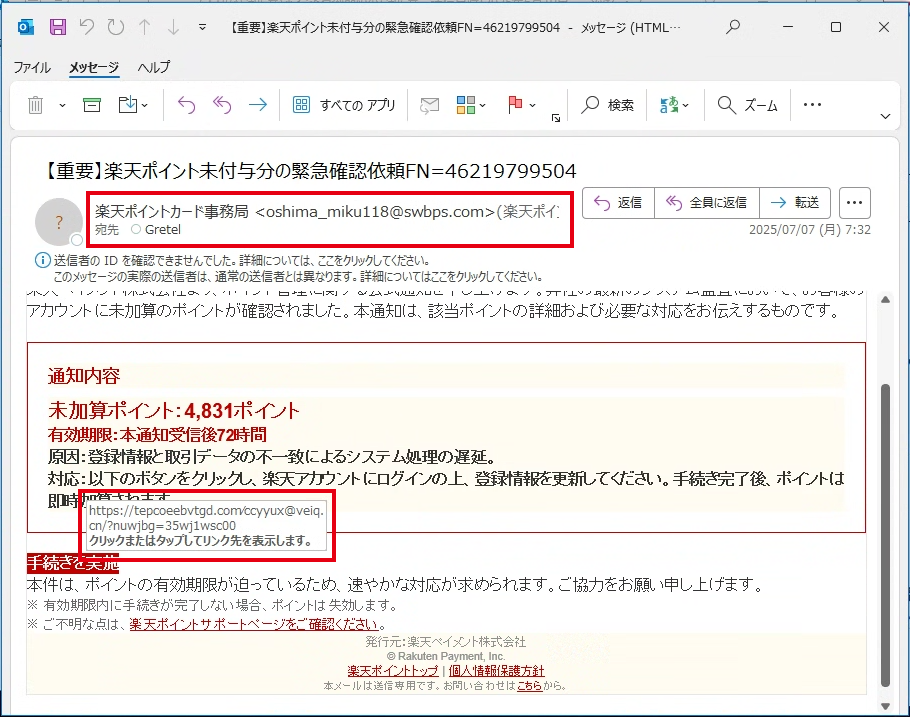Screen dimensions: 910x717
Task: Collapse the ribbon with the chevron
Action: coord(885,117)
